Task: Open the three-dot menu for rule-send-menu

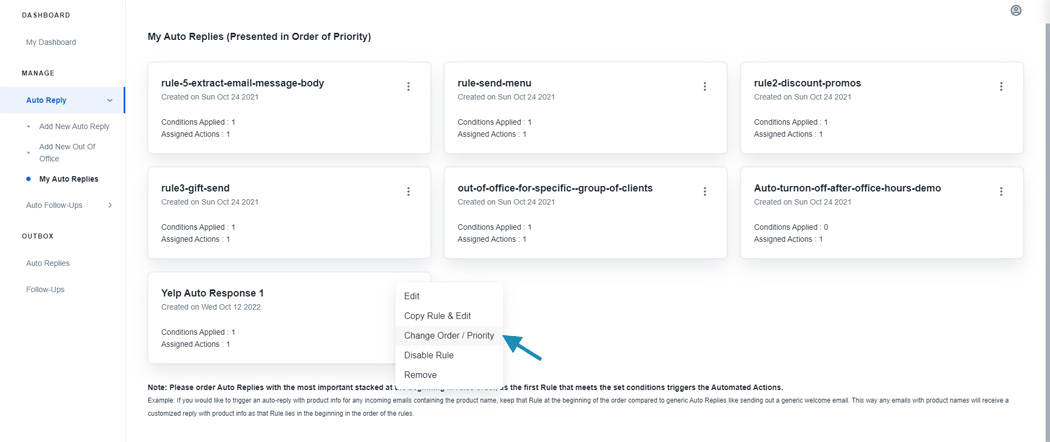Action: (x=704, y=86)
